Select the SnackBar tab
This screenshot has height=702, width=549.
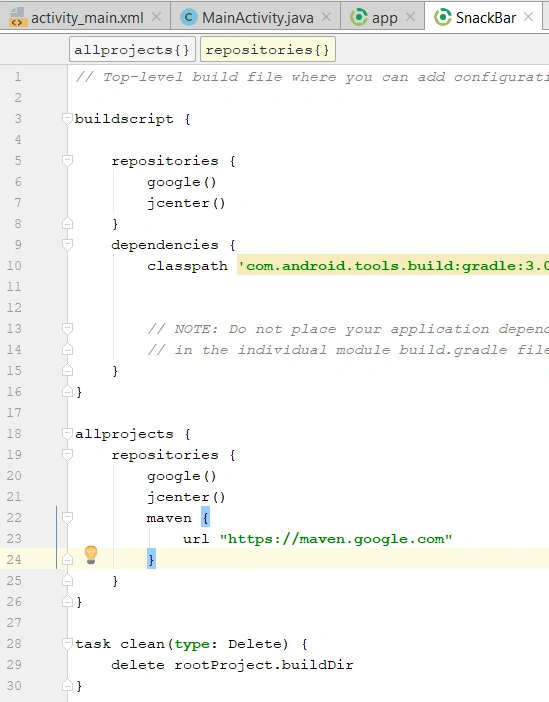click(485, 17)
